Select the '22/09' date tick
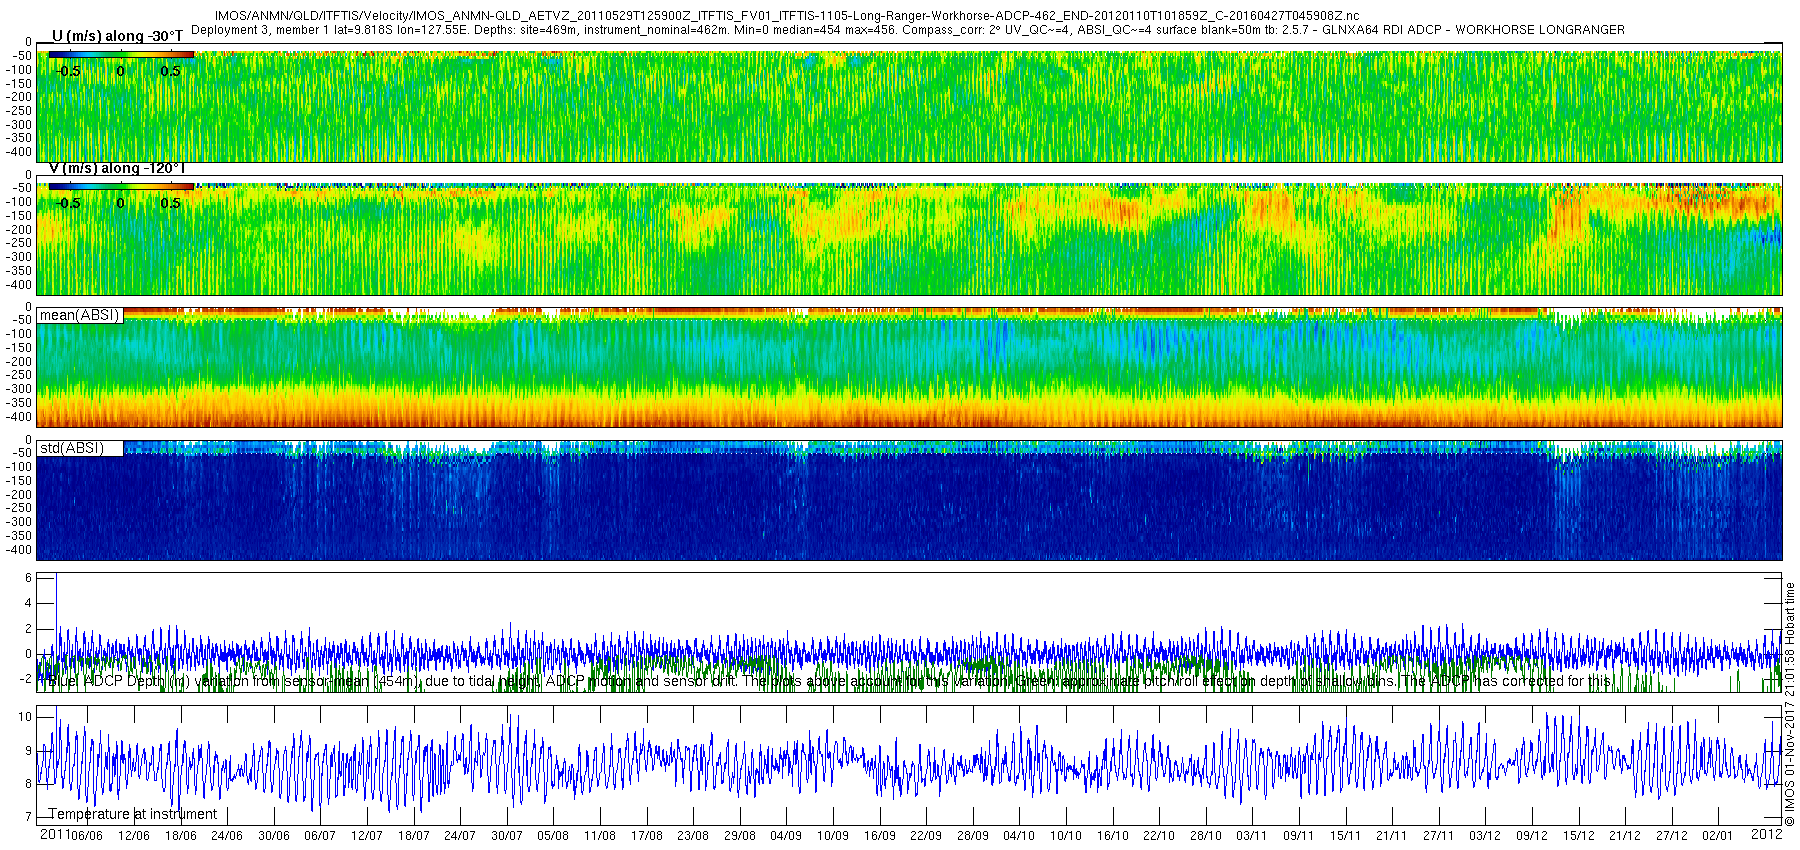 pos(926,836)
